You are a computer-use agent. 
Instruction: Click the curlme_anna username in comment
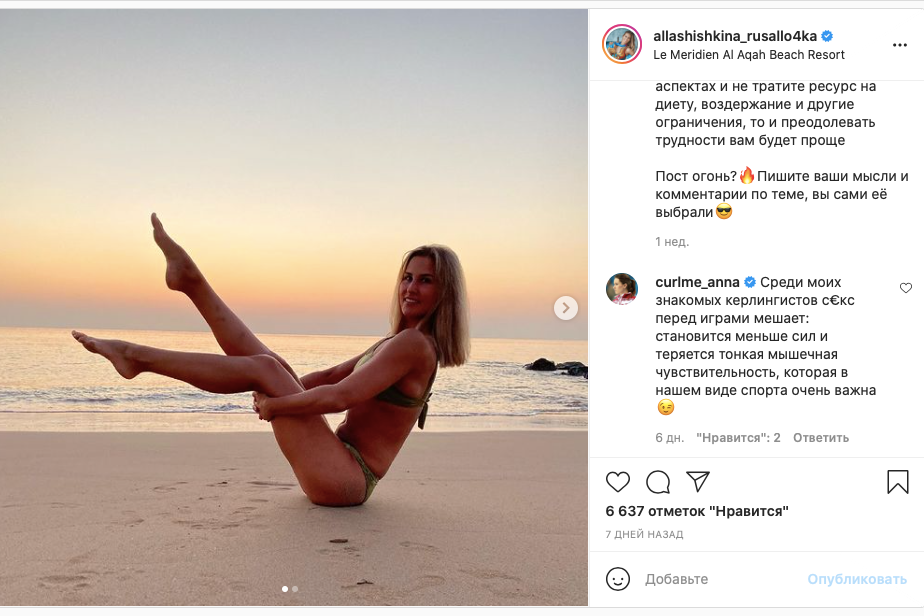697,282
